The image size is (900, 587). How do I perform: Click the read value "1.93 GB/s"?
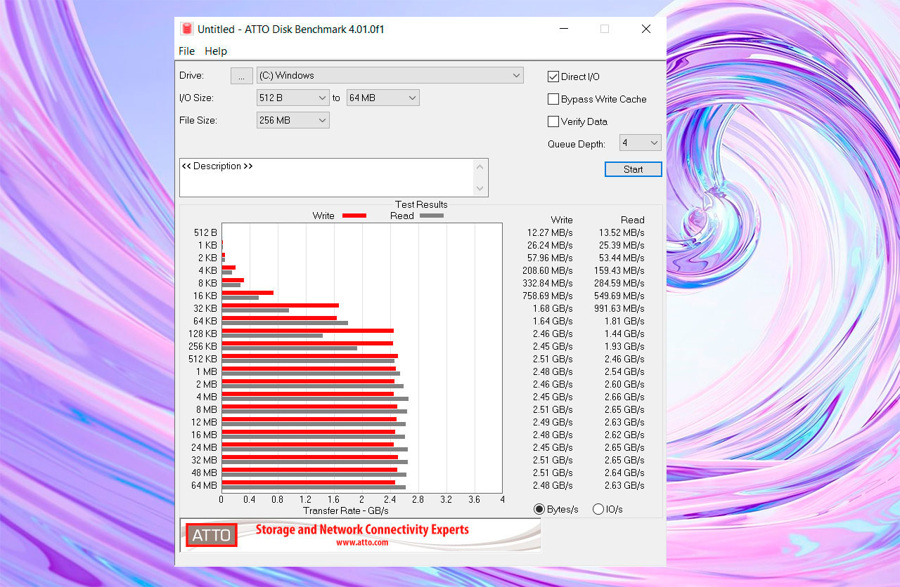[624, 347]
